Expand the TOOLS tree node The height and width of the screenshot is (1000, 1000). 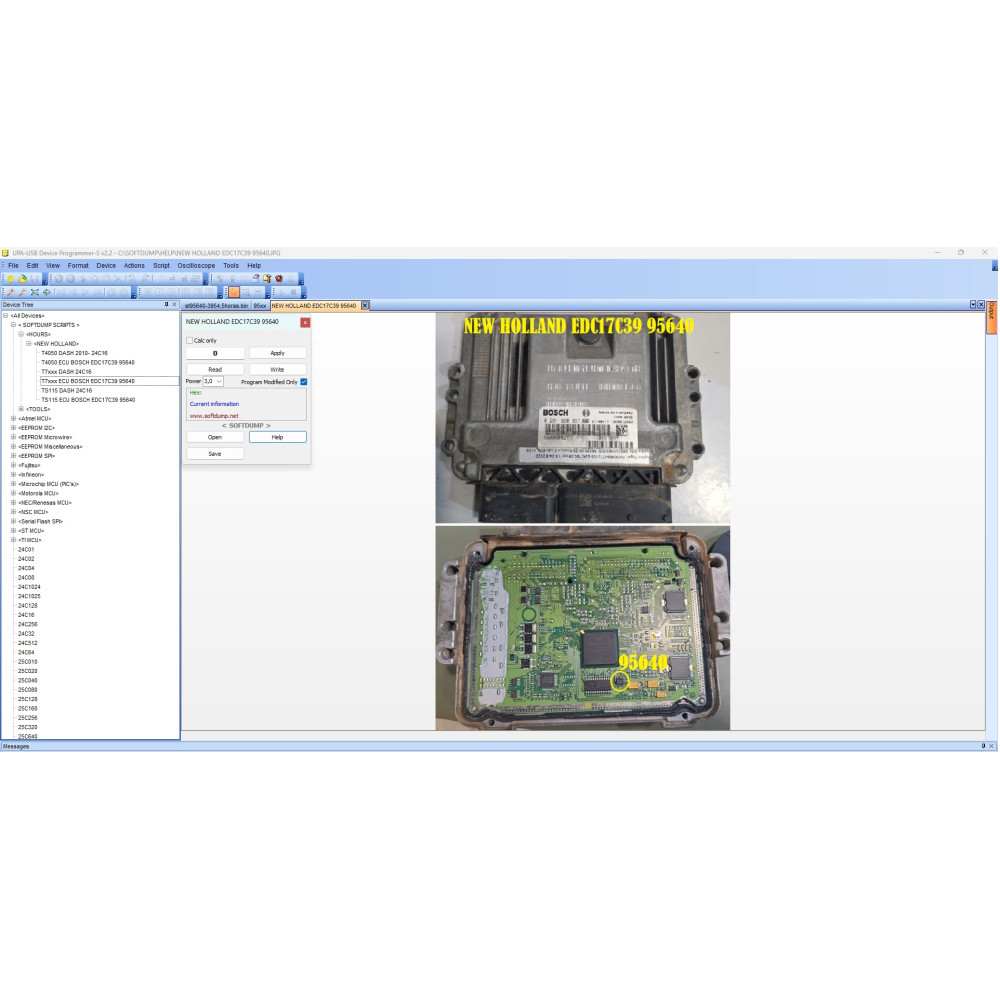click(21, 409)
